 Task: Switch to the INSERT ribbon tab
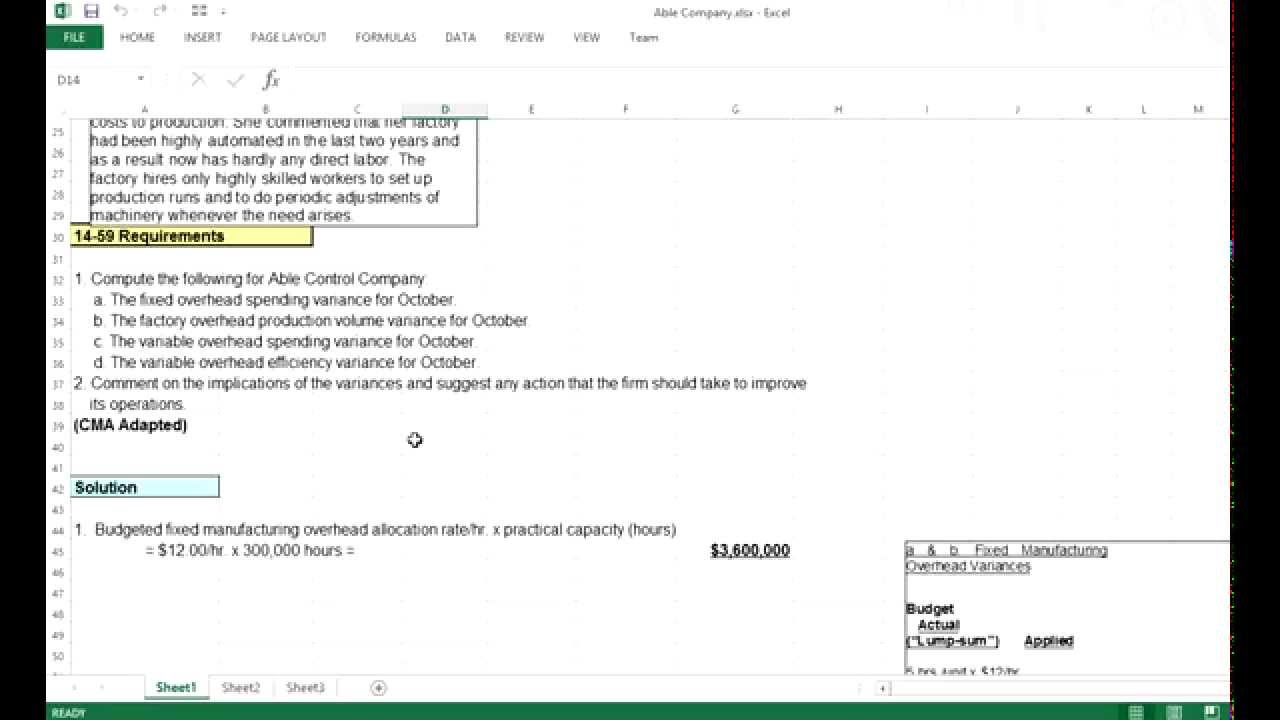coord(203,37)
